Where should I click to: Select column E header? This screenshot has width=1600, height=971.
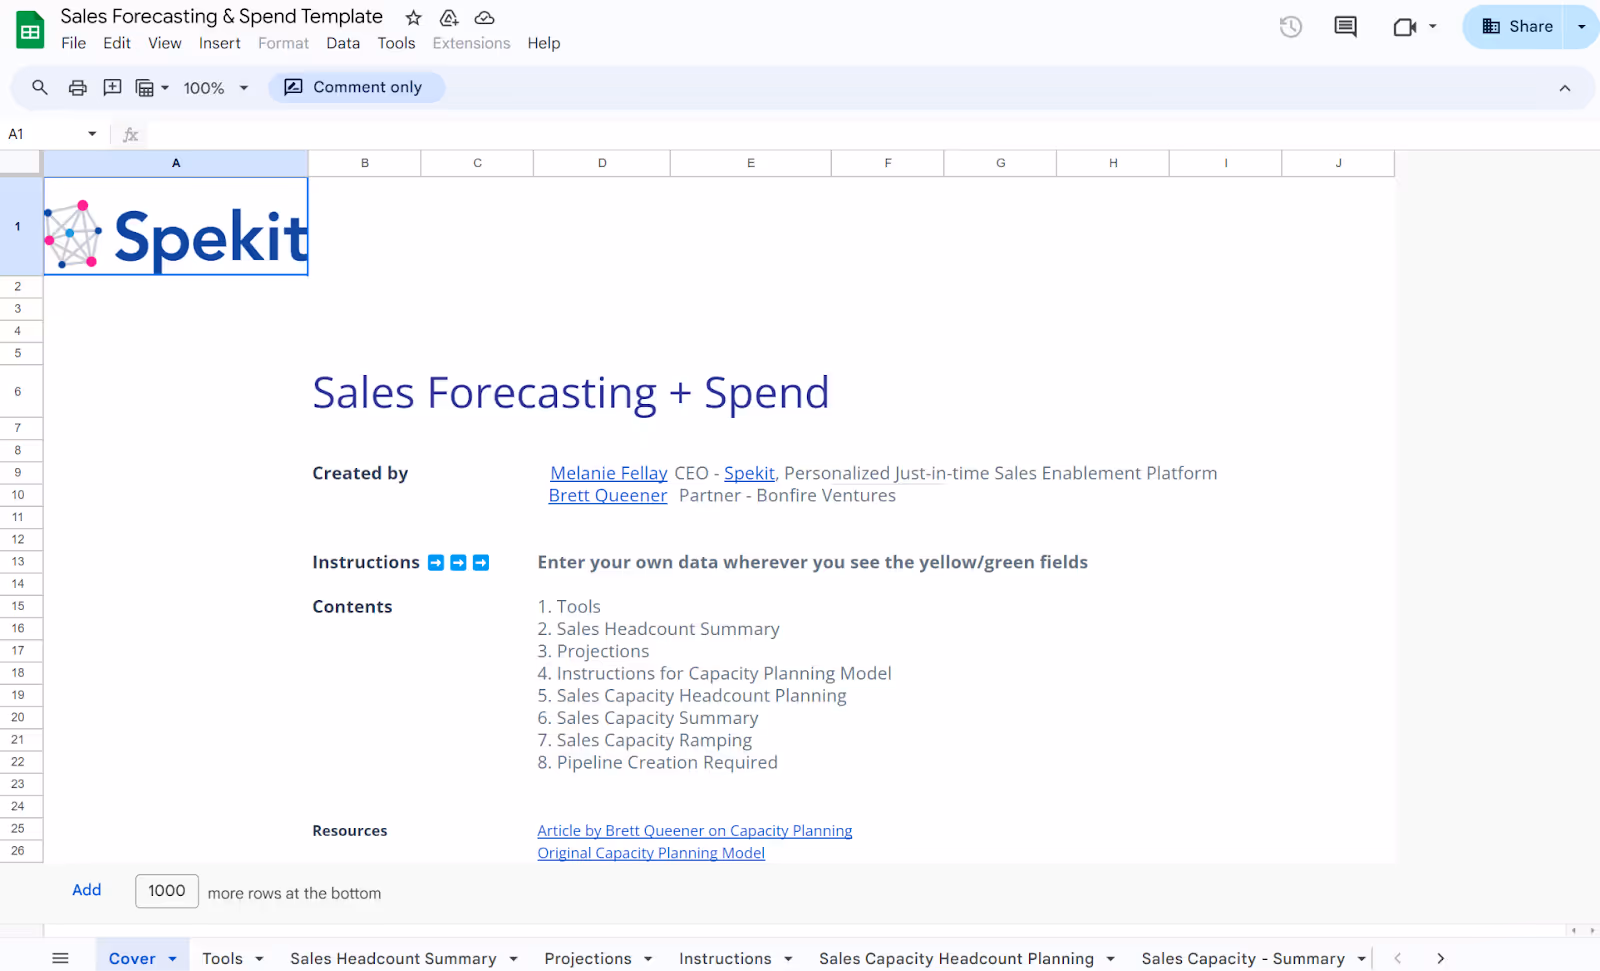coord(751,163)
